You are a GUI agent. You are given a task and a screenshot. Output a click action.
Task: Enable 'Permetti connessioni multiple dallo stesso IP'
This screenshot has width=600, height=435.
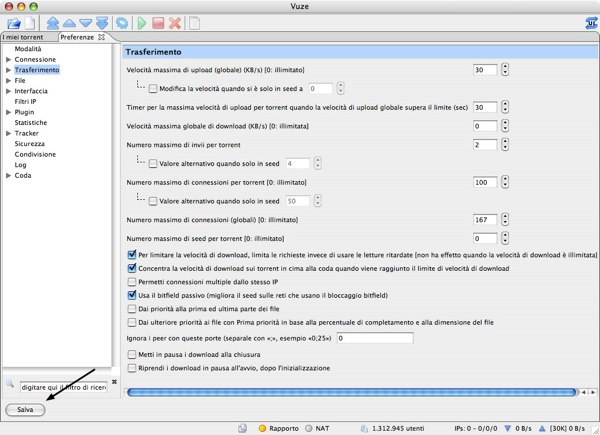click(132, 282)
